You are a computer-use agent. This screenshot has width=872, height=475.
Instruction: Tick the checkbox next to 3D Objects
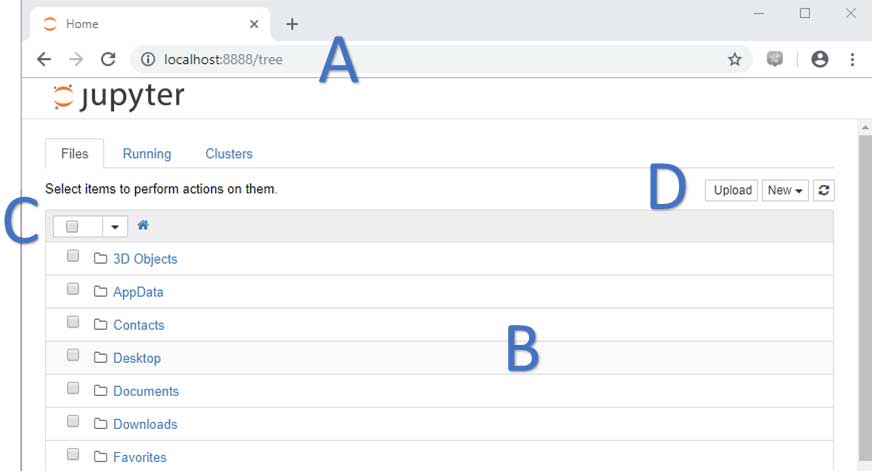tap(73, 256)
